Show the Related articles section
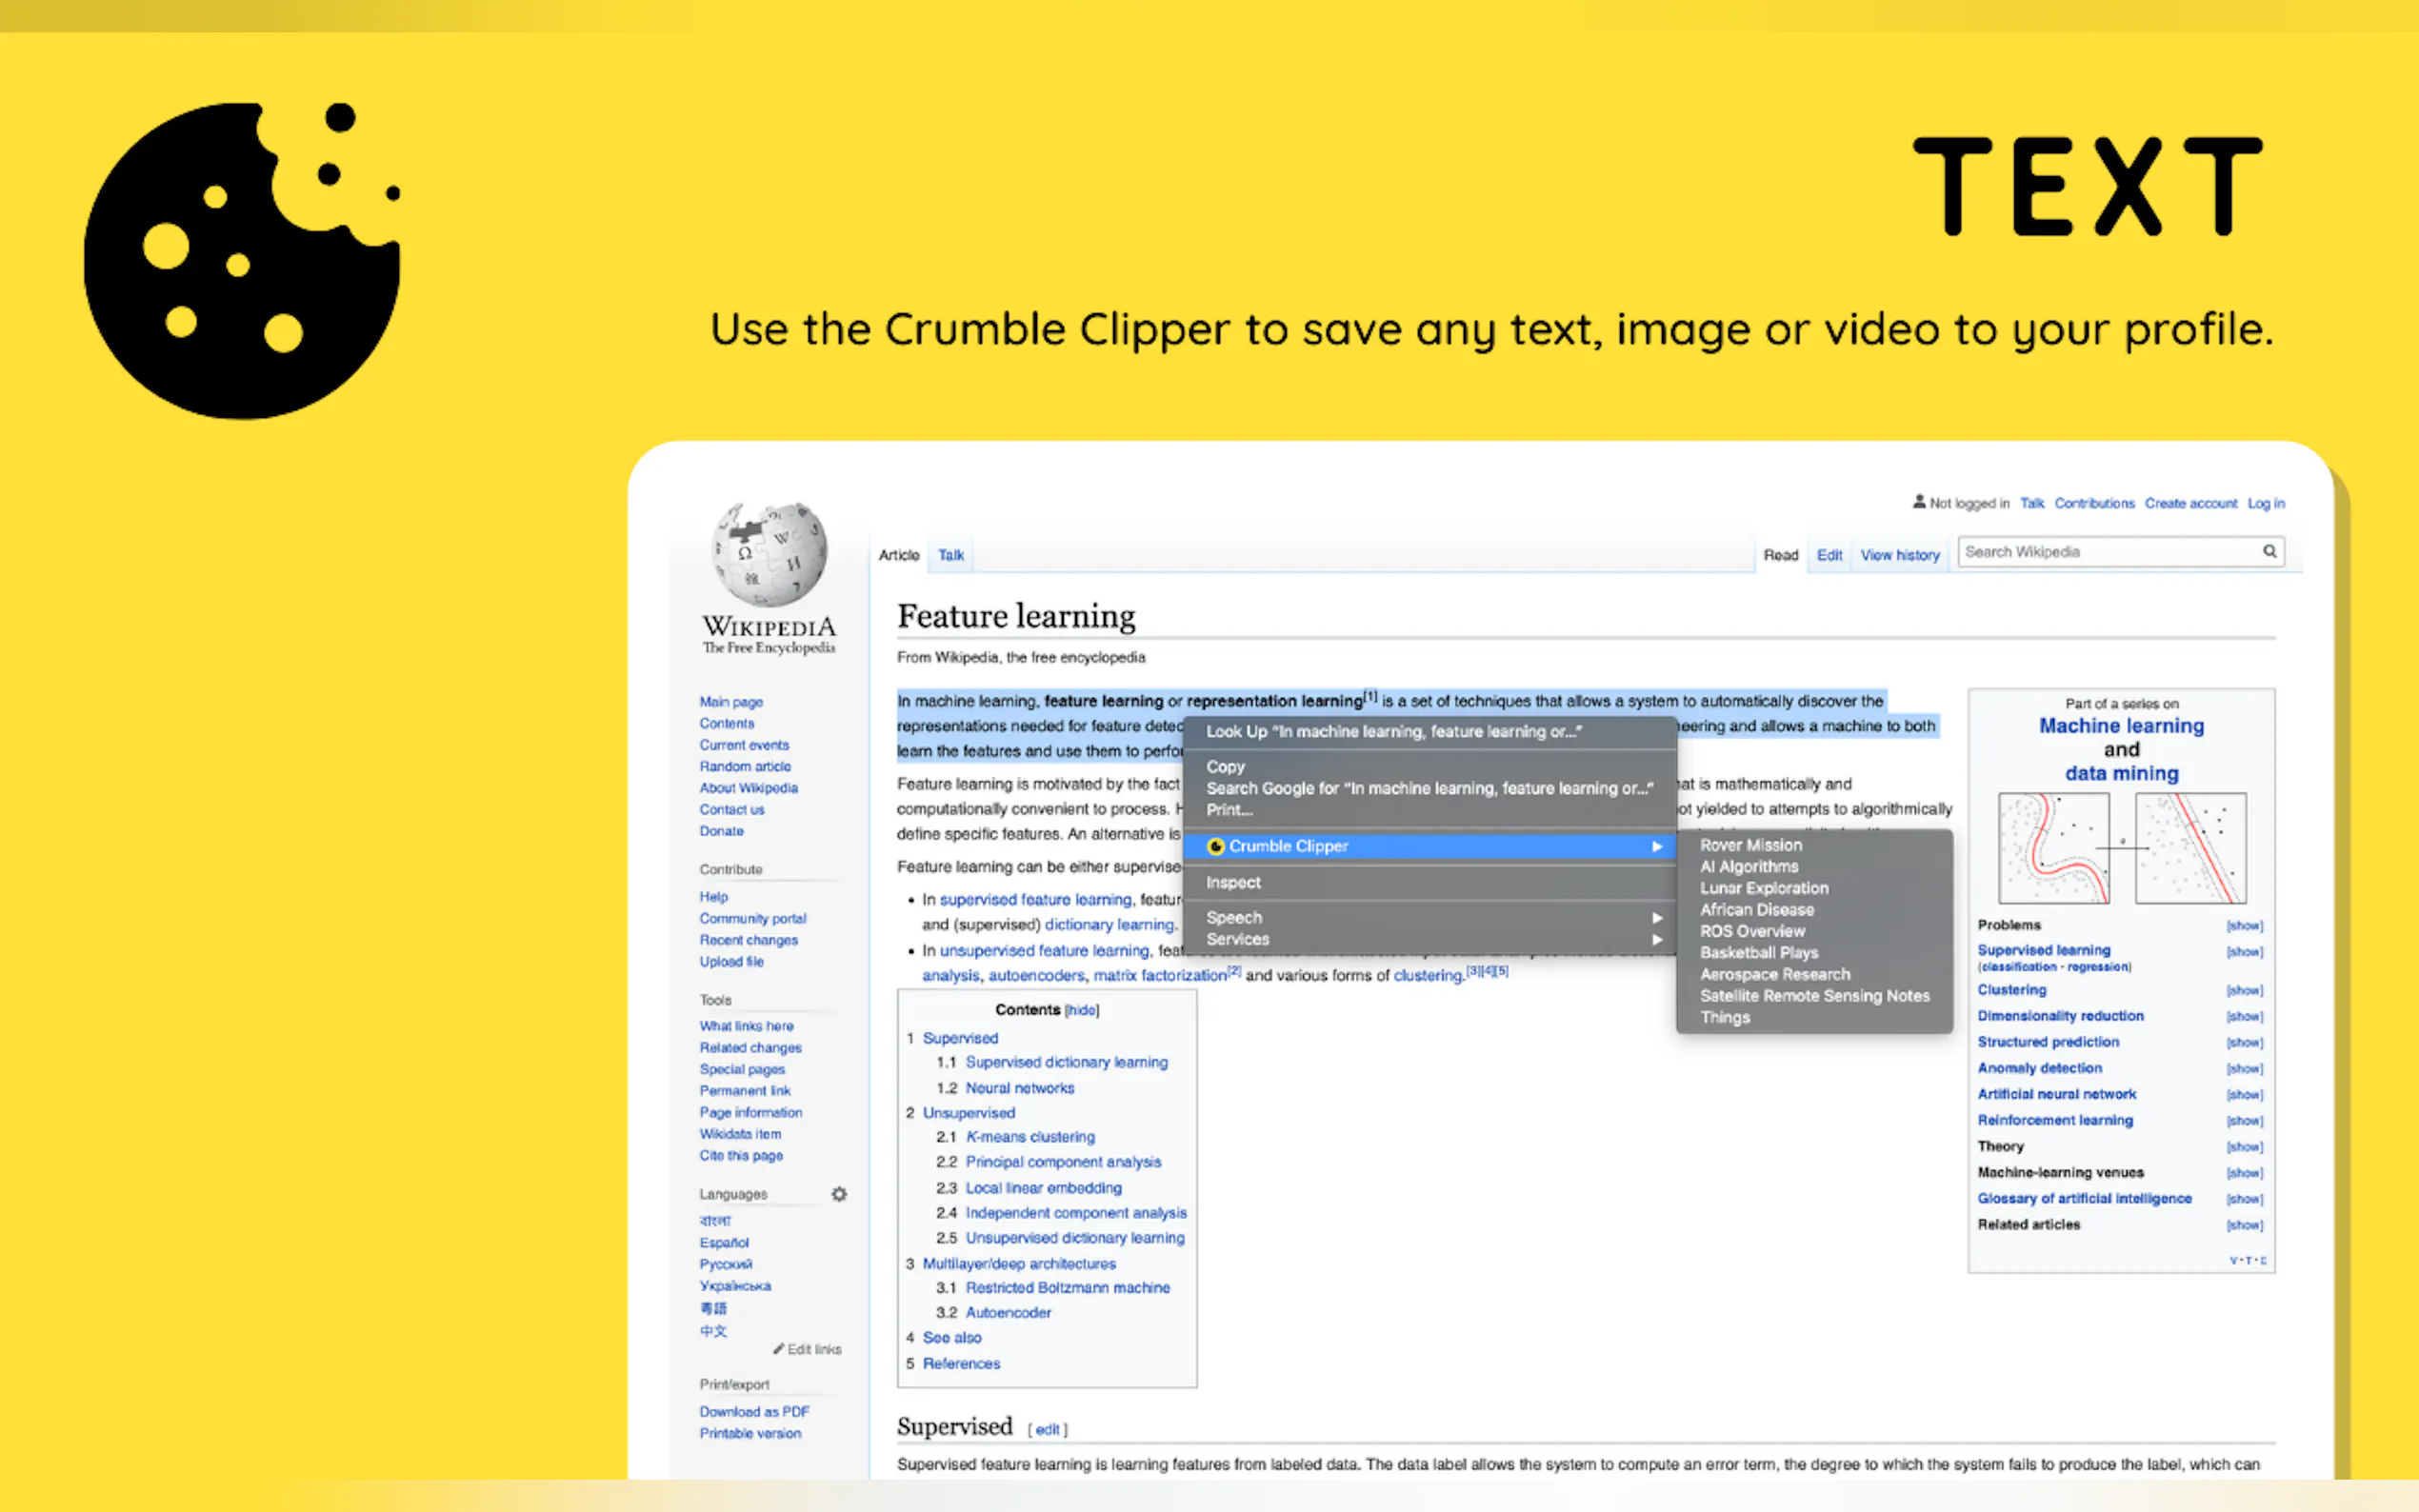The height and width of the screenshot is (1512, 2419). (x=2244, y=1225)
